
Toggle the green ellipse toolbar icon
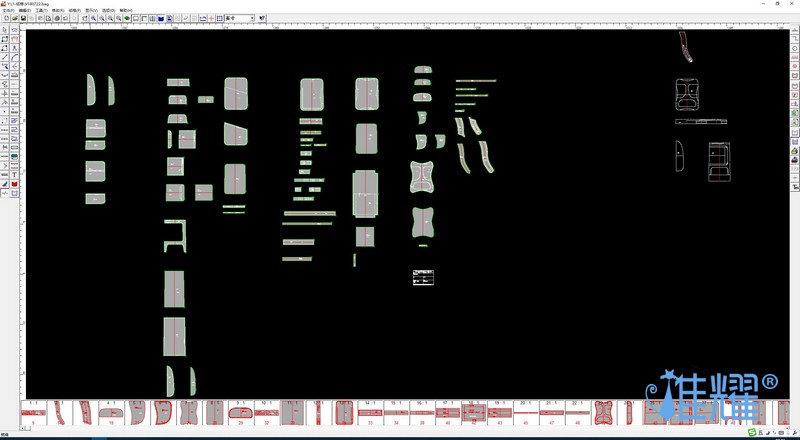127,18
